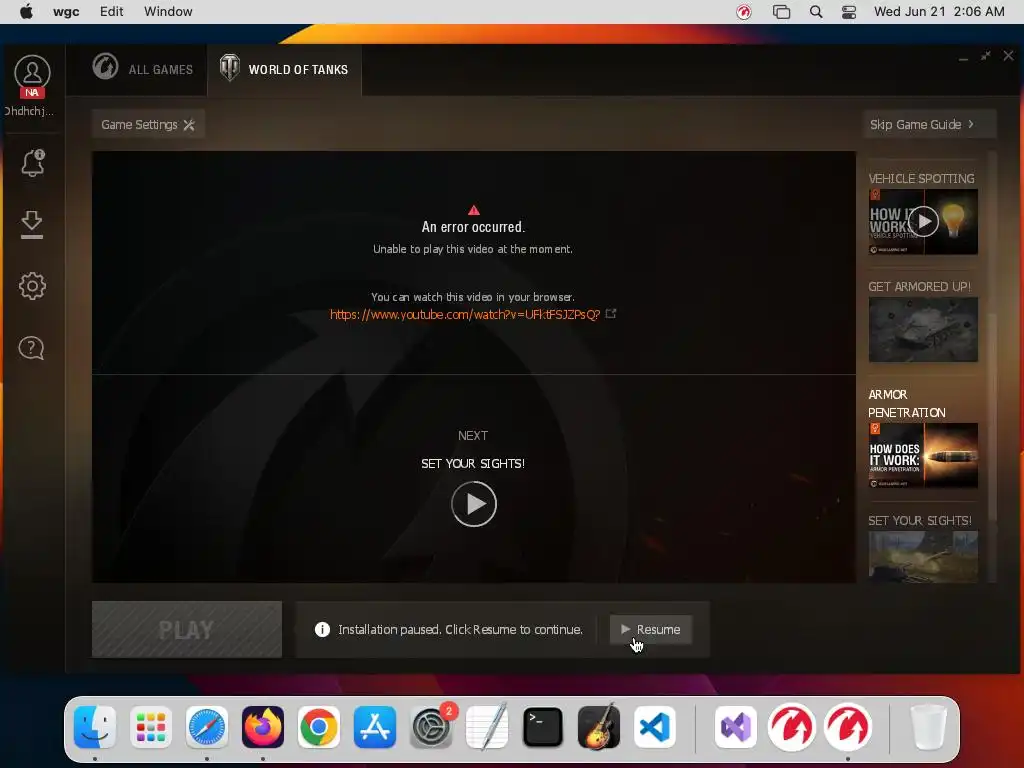Click the Resume installation button
1024x768 pixels.
pyautogui.click(x=650, y=630)
